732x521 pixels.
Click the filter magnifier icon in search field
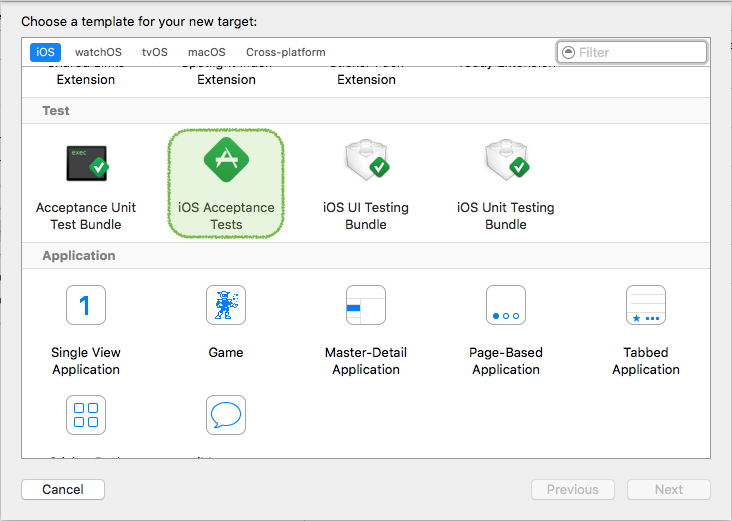568,52
